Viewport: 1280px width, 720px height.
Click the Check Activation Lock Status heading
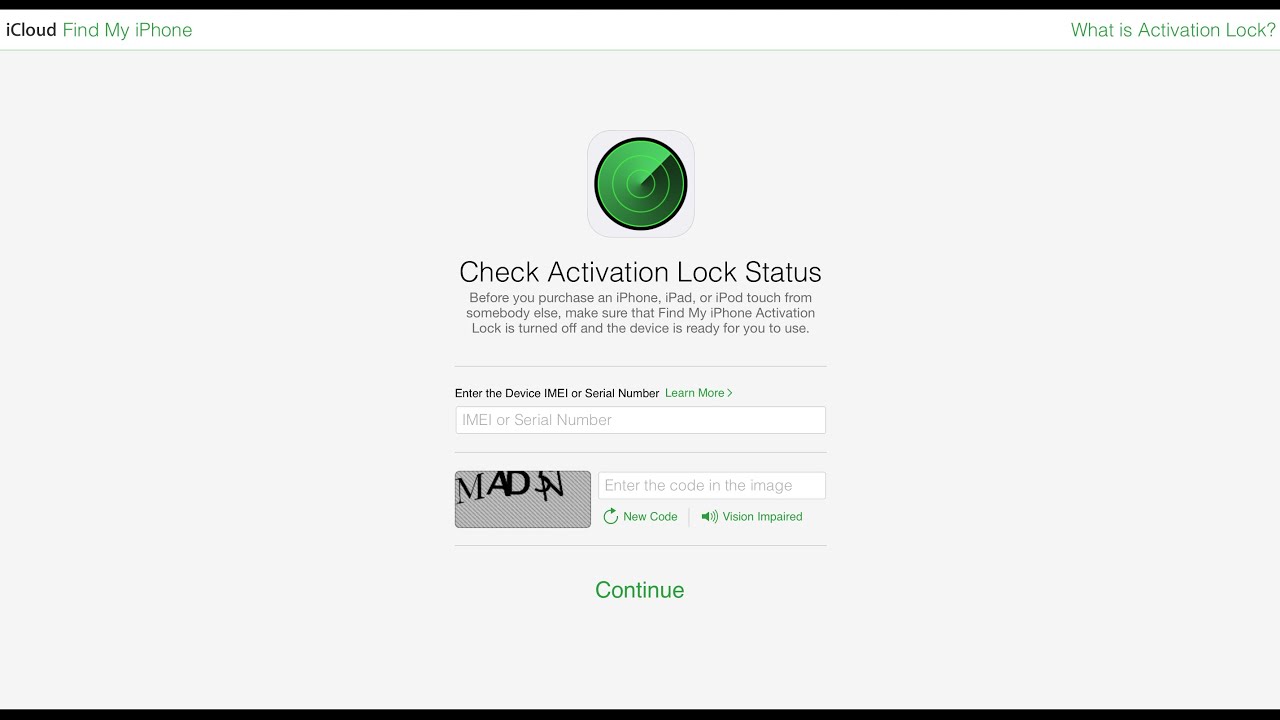tap(640, 272)
